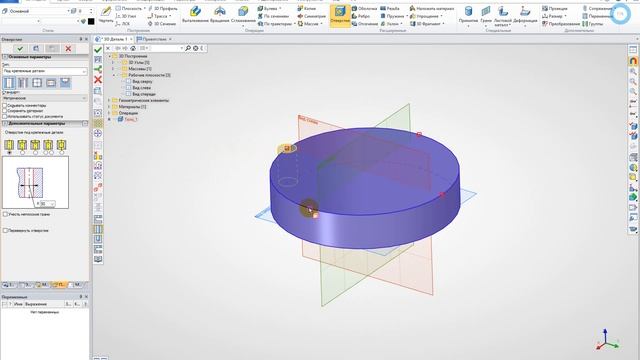This screenshot has height=360, width=640.
Task: Click the Отверстие hole tool in ribbon
Action: (340, 15)
